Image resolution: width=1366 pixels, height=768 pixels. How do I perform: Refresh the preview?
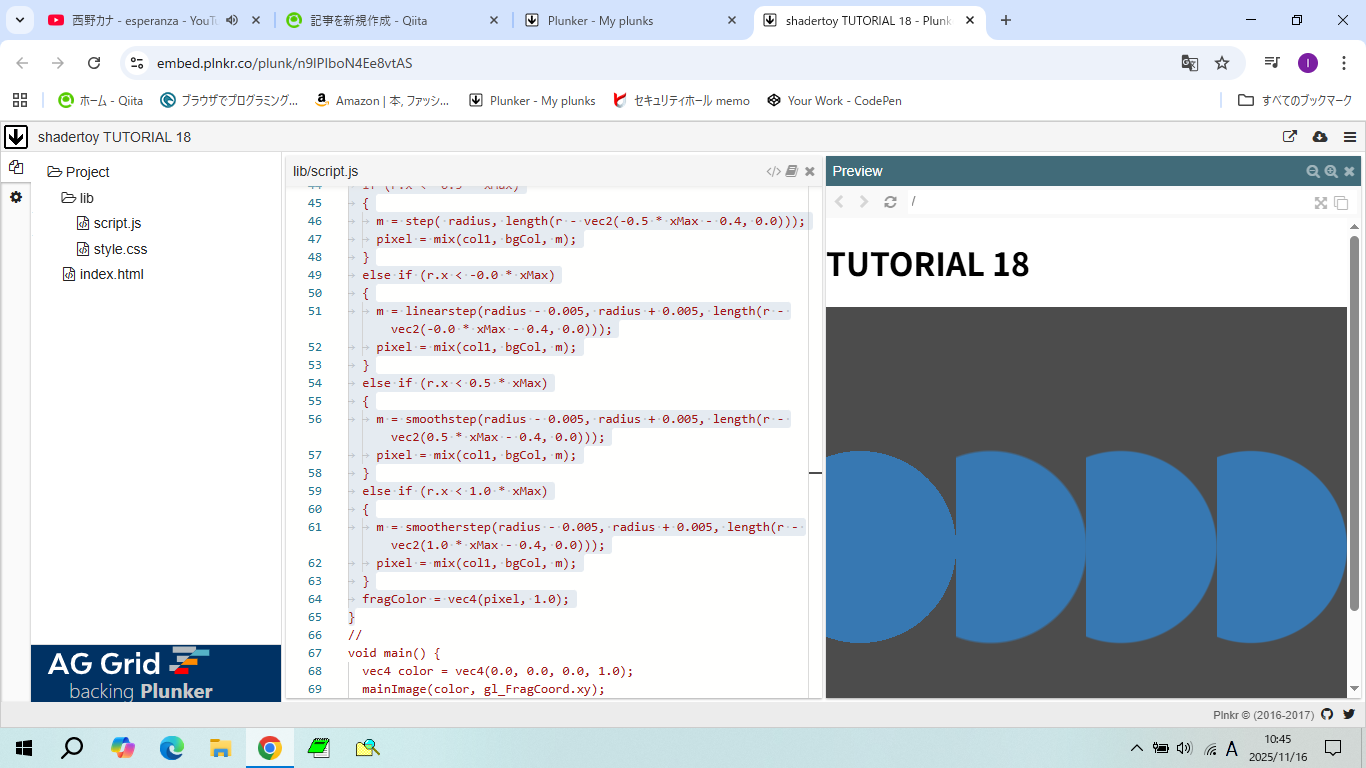click(890, 201)
